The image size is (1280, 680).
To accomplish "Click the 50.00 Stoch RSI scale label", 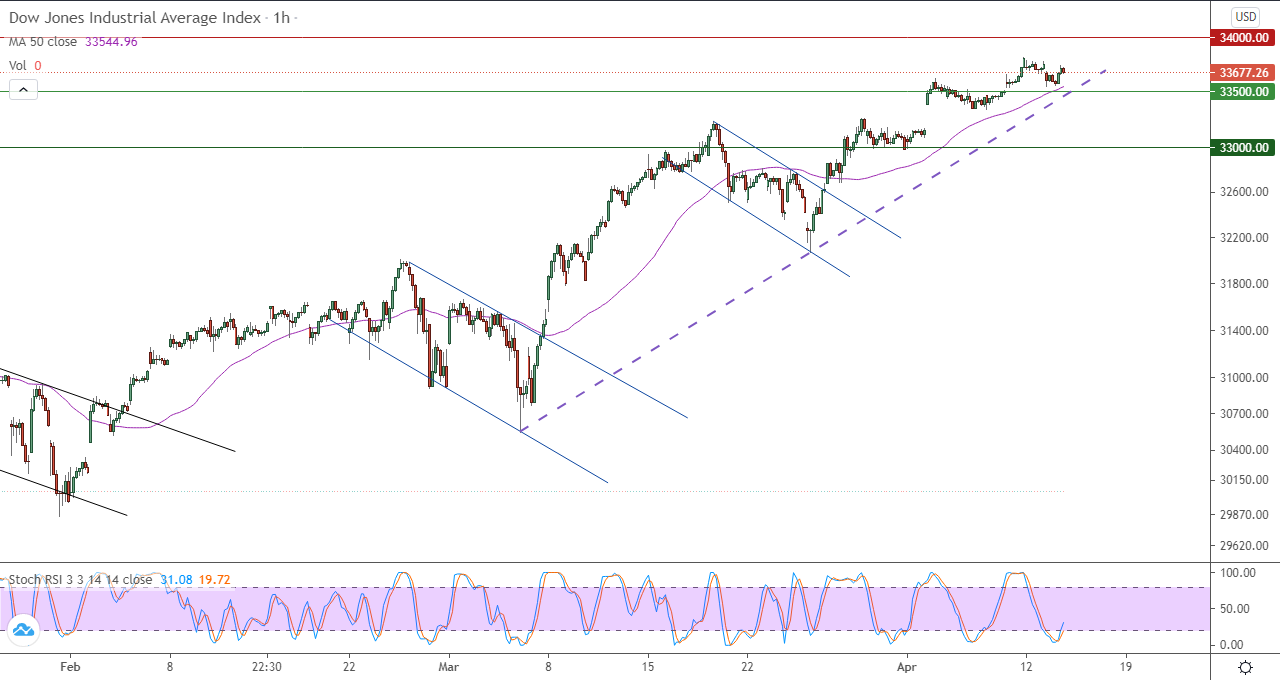I will pos(1235,608).
